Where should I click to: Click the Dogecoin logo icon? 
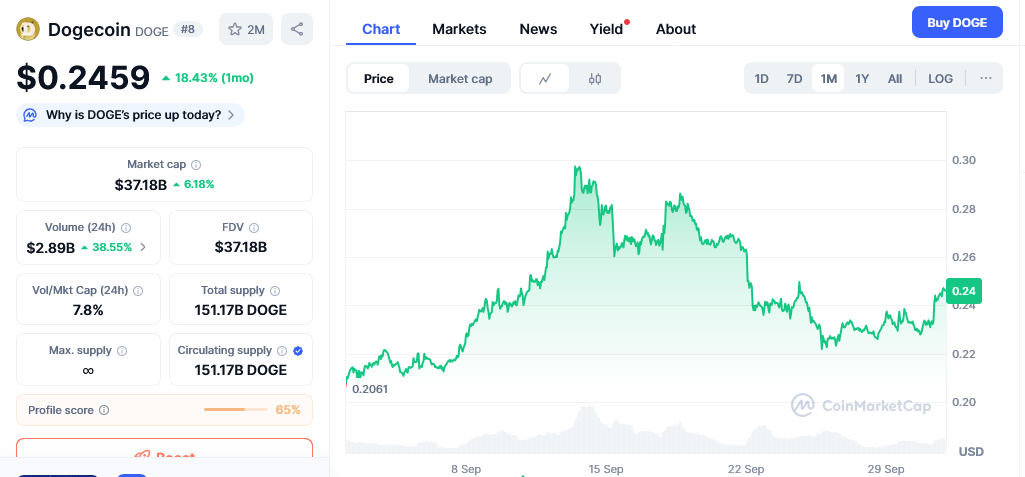(x=28, y=29)
